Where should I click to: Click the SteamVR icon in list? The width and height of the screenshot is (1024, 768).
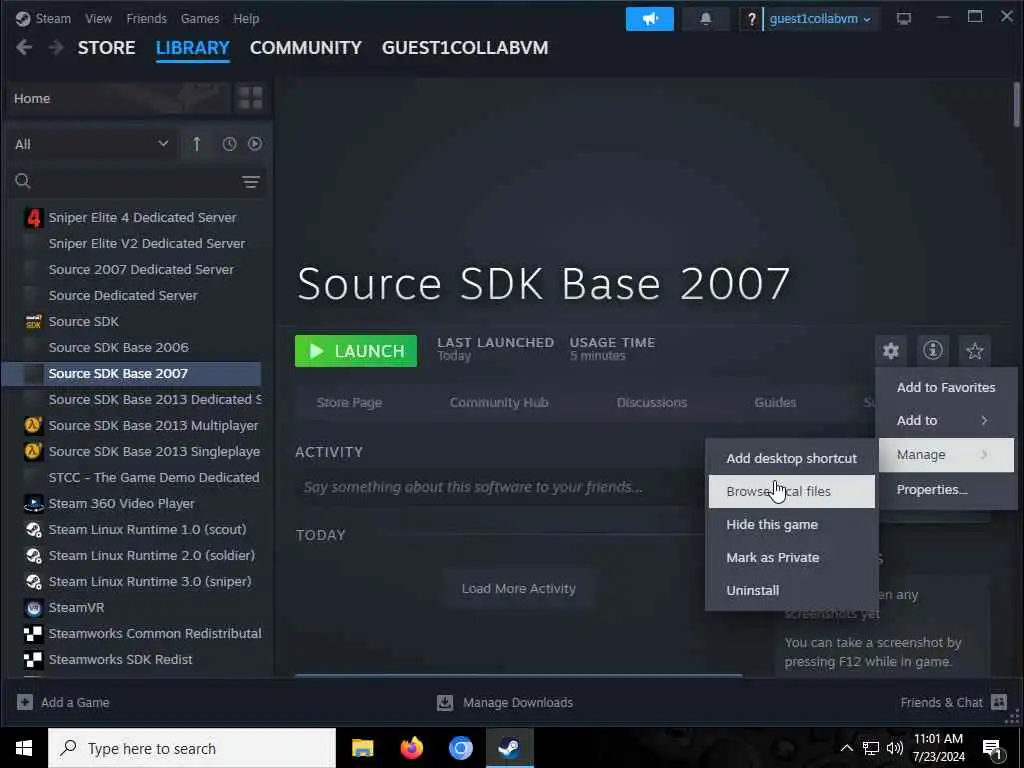click(x=33, y=607)
